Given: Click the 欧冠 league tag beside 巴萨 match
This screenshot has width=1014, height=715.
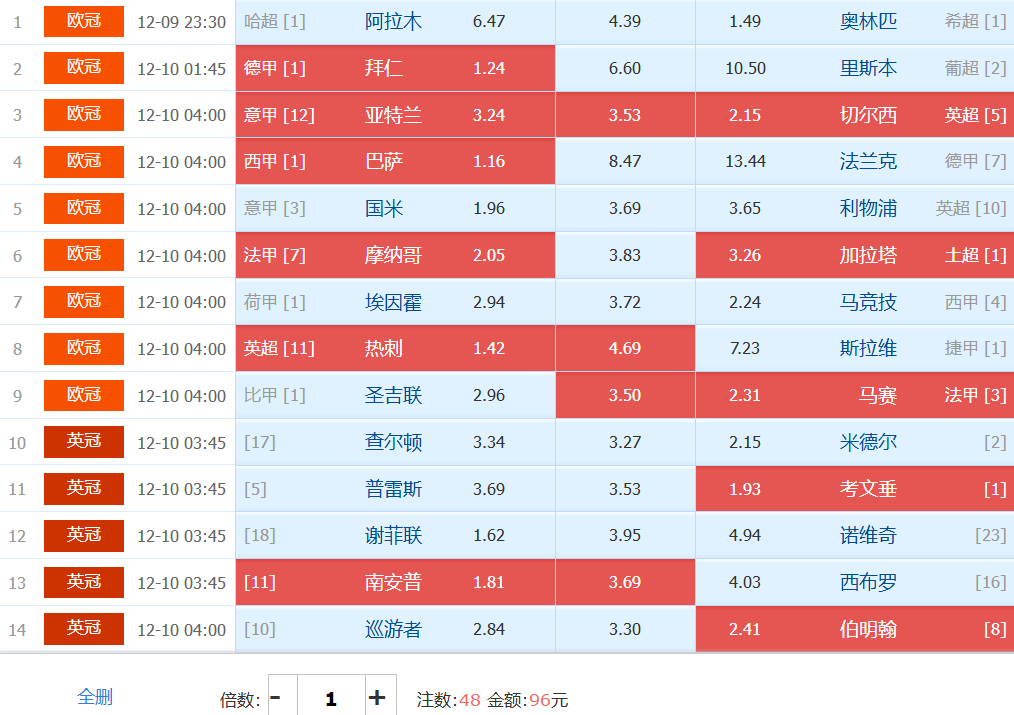Looking at the screenshot, I should tap(84, 161).
